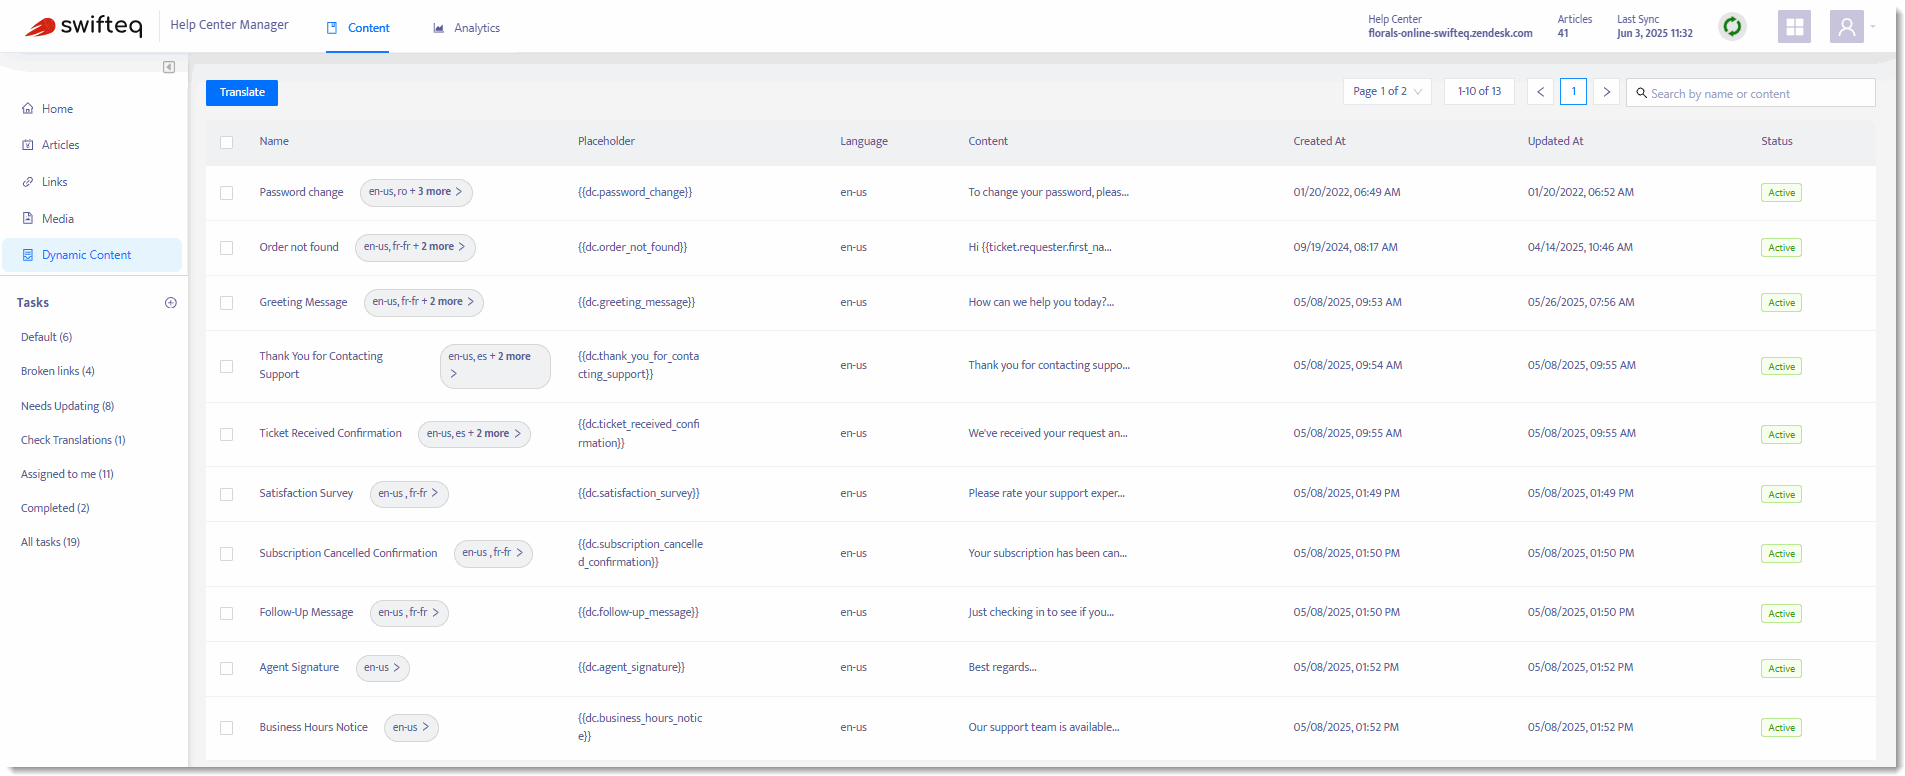Open Media in the sidebar
The width and height of the screenshot is (1905, 776).
click(57, 219)
